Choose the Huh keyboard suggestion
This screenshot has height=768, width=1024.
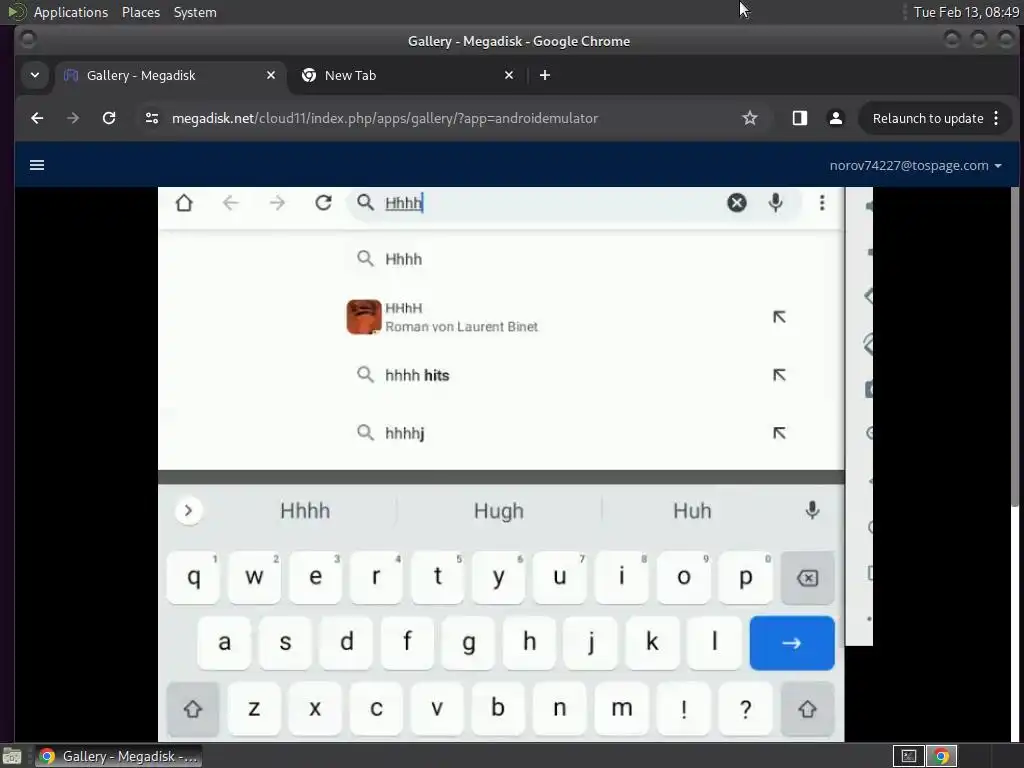tap(692, 511)
